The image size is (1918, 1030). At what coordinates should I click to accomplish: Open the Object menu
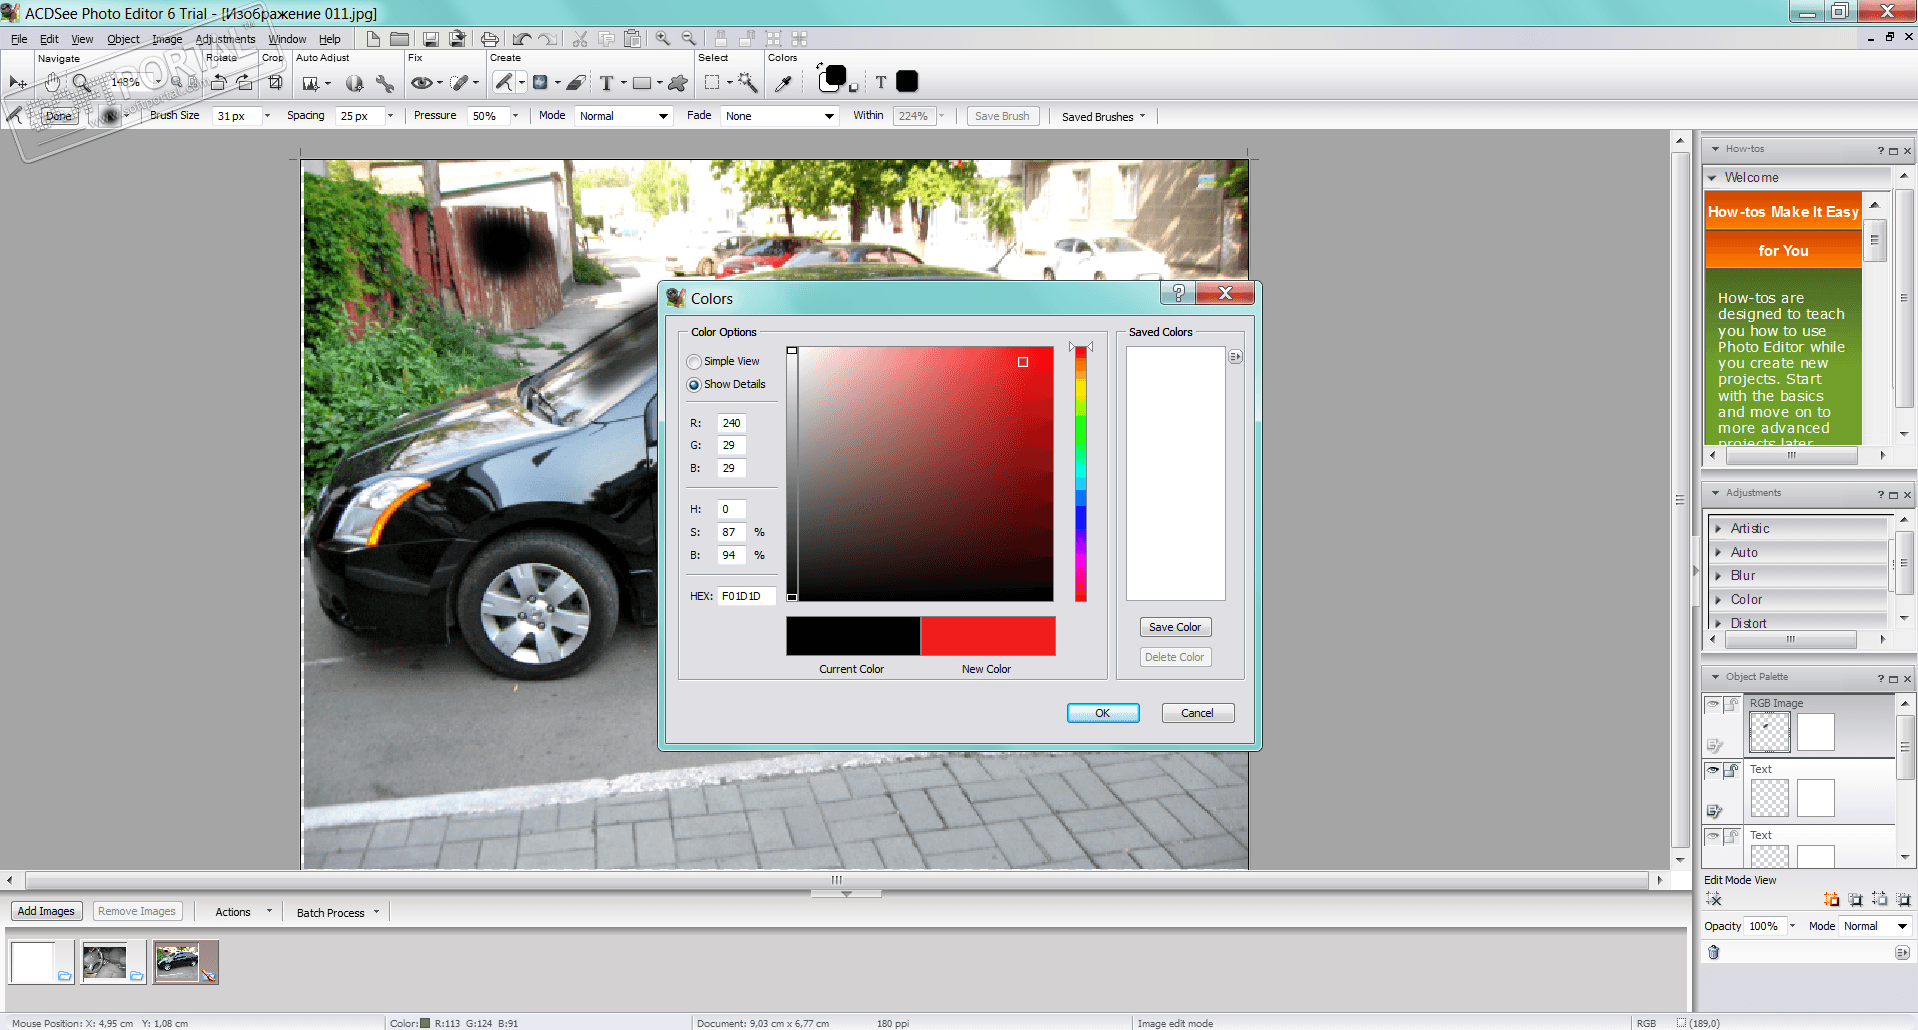(x=124, y=40)
